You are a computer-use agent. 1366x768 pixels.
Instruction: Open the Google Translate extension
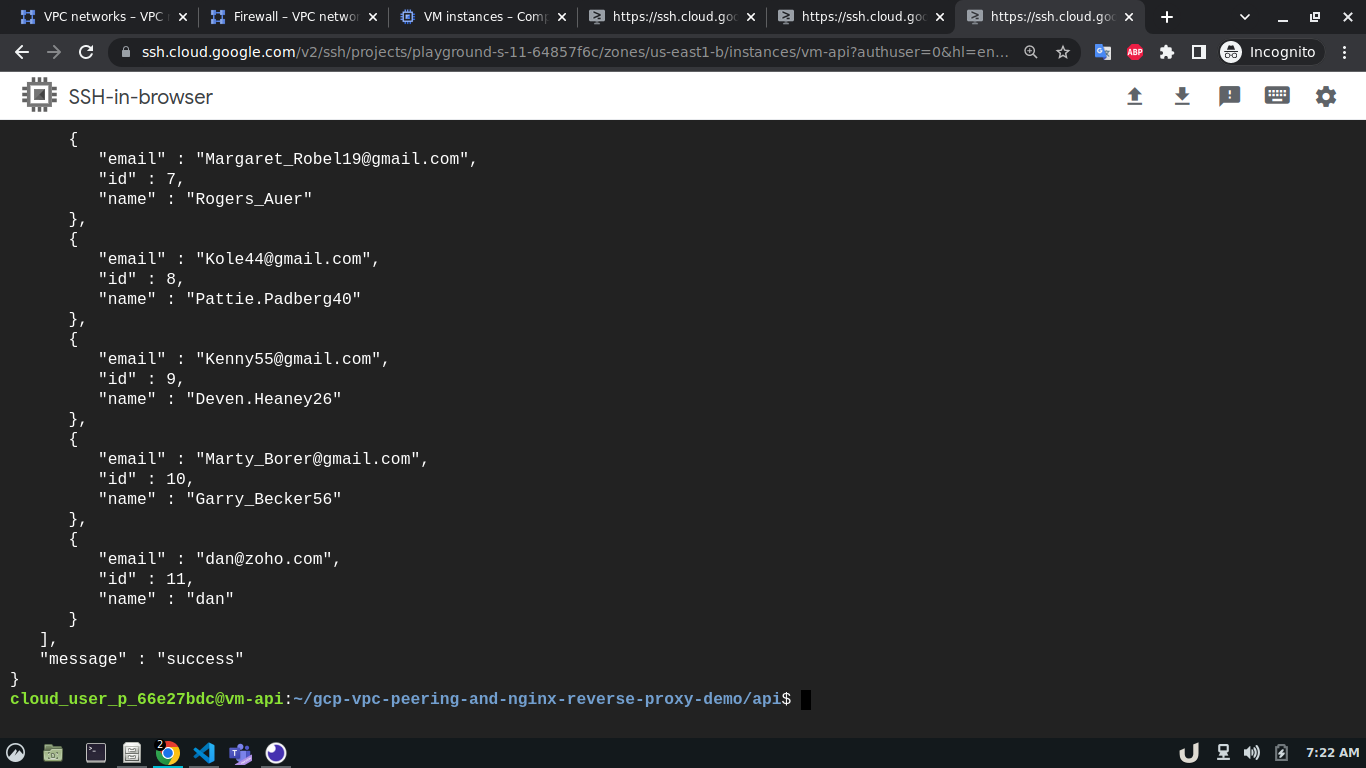point(1103,52)
